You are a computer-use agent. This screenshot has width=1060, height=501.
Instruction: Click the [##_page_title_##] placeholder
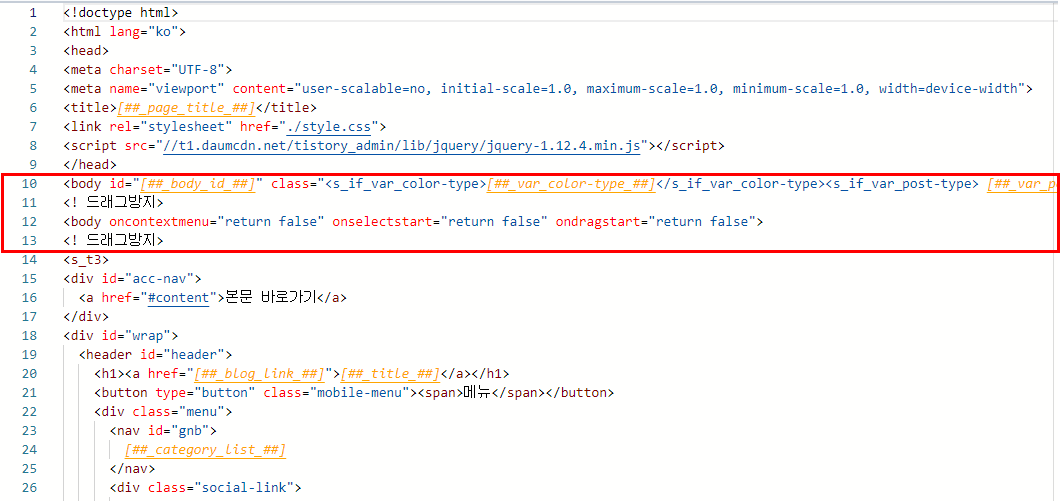(x=186, y=108)
